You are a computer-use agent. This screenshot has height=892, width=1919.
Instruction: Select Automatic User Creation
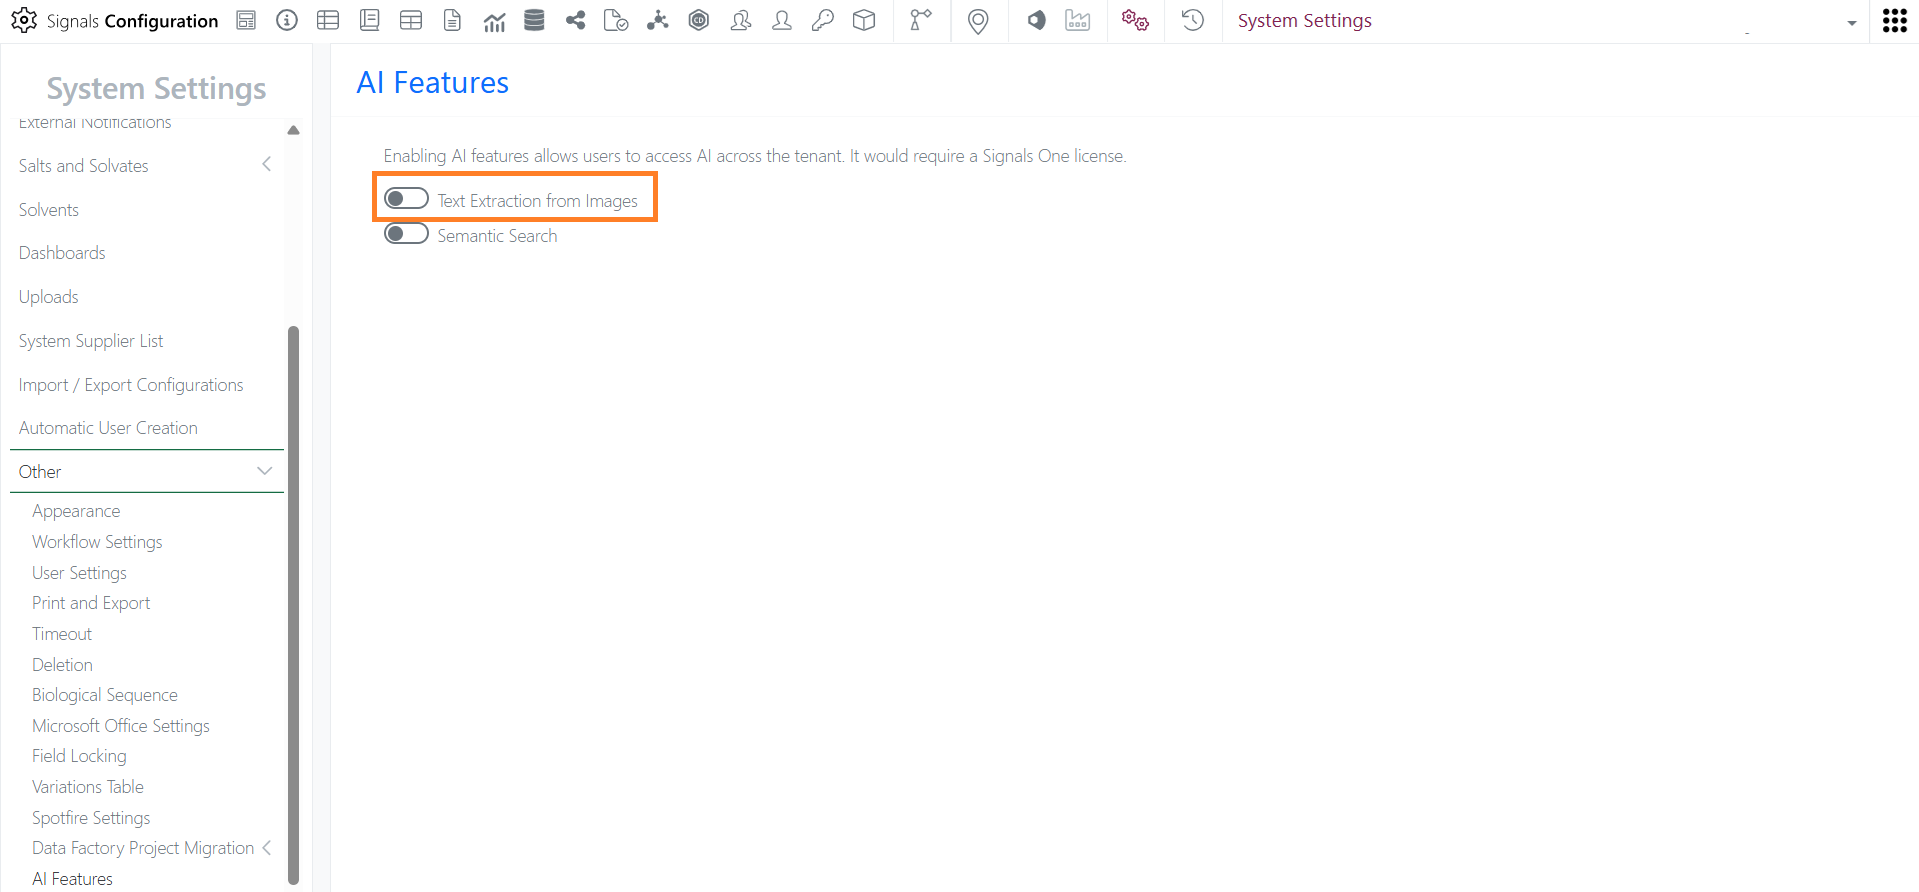click(x=108, y=428)
